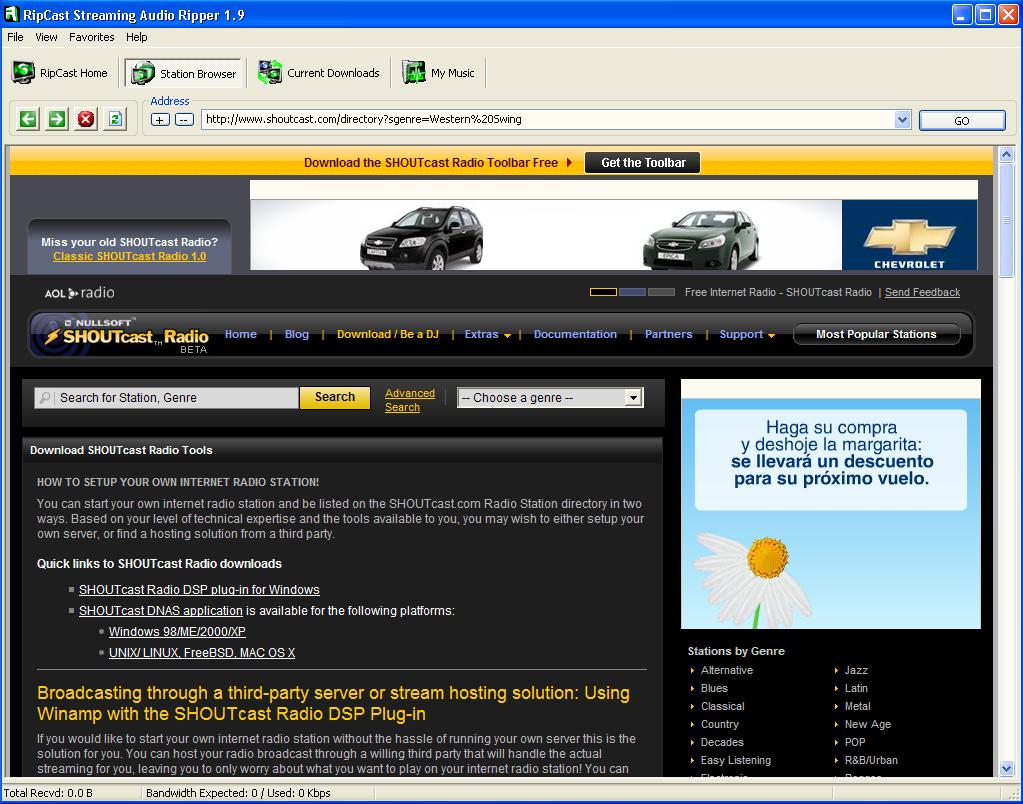Image resolution: width=1023 pixels, height=804 pixels.
Task: Click the green back arrow icon
Action: [x=27, y=119]
